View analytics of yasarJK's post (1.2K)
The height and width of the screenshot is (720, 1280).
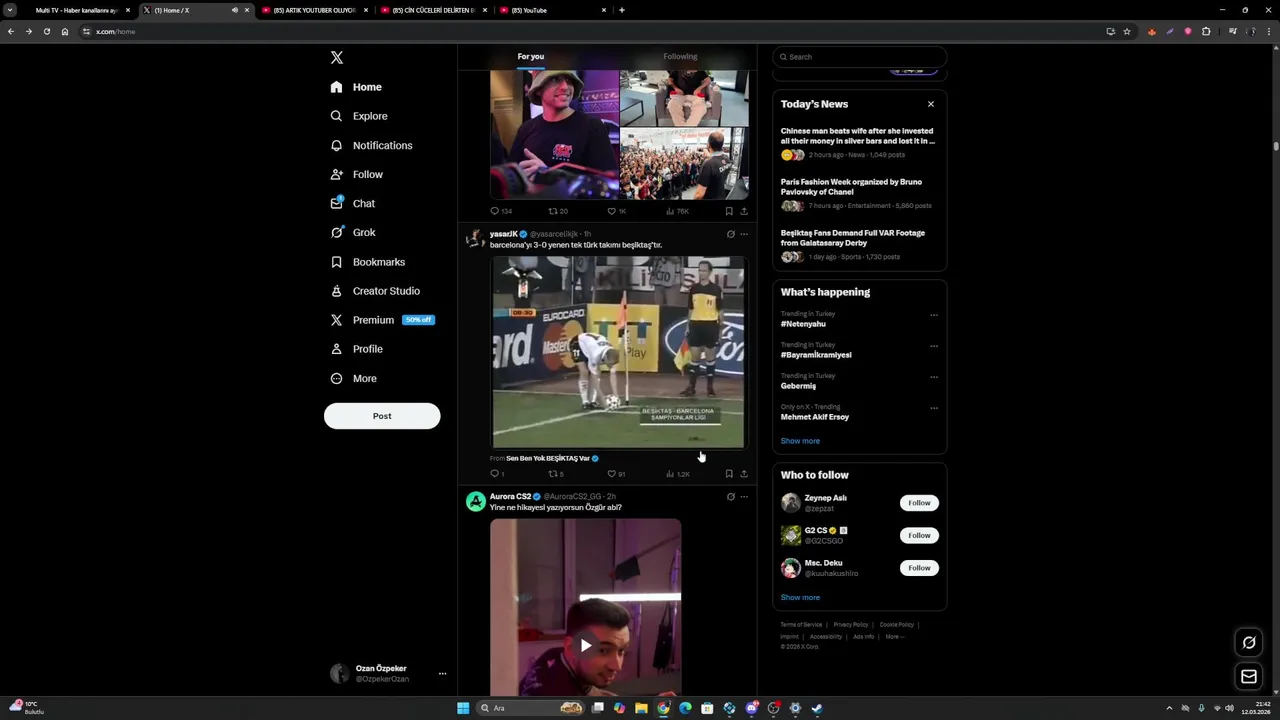[x=677, y=474]
